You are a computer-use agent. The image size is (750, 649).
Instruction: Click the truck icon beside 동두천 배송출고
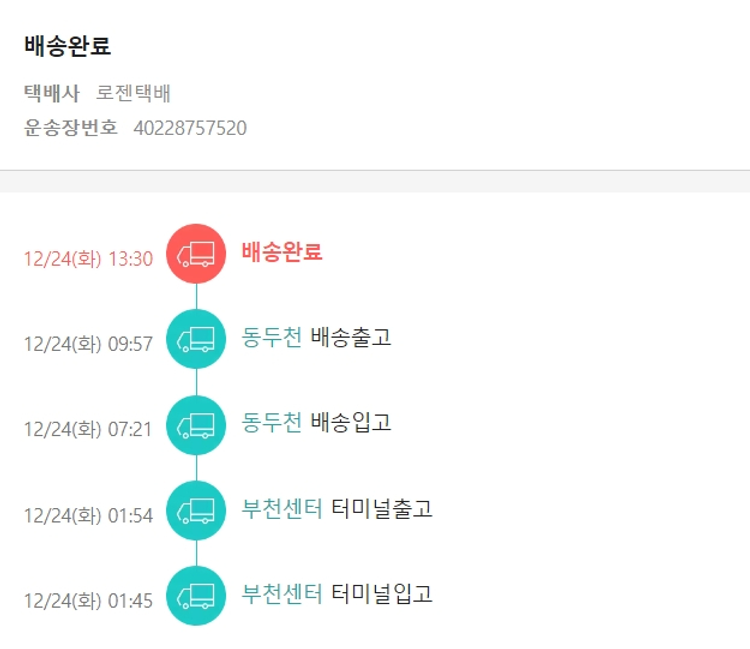(x=196, y=340)
